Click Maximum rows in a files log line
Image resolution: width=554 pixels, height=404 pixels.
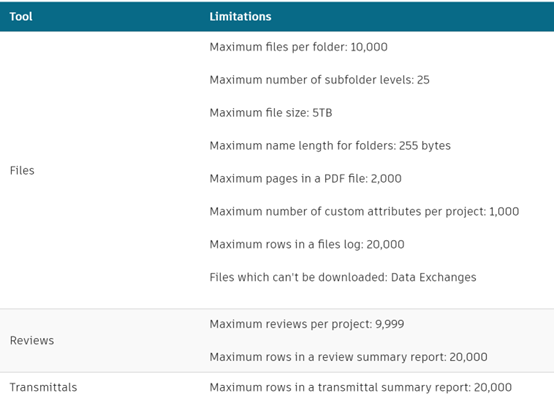[x=307, y=244]
